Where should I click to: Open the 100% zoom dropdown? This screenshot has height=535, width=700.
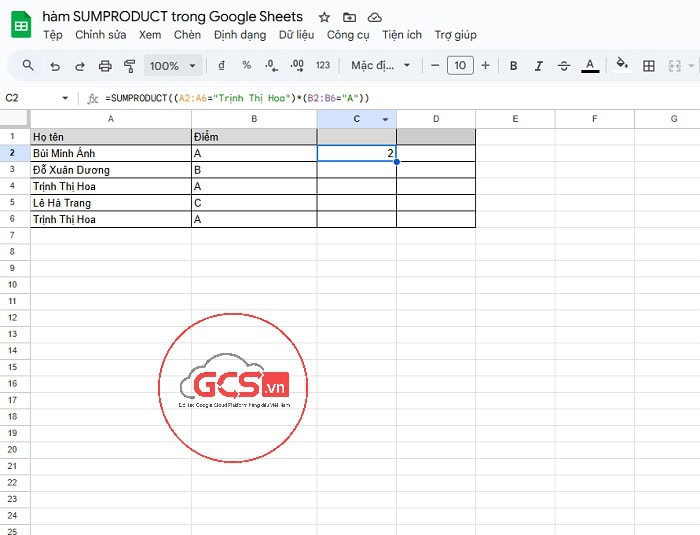(172, 66)
